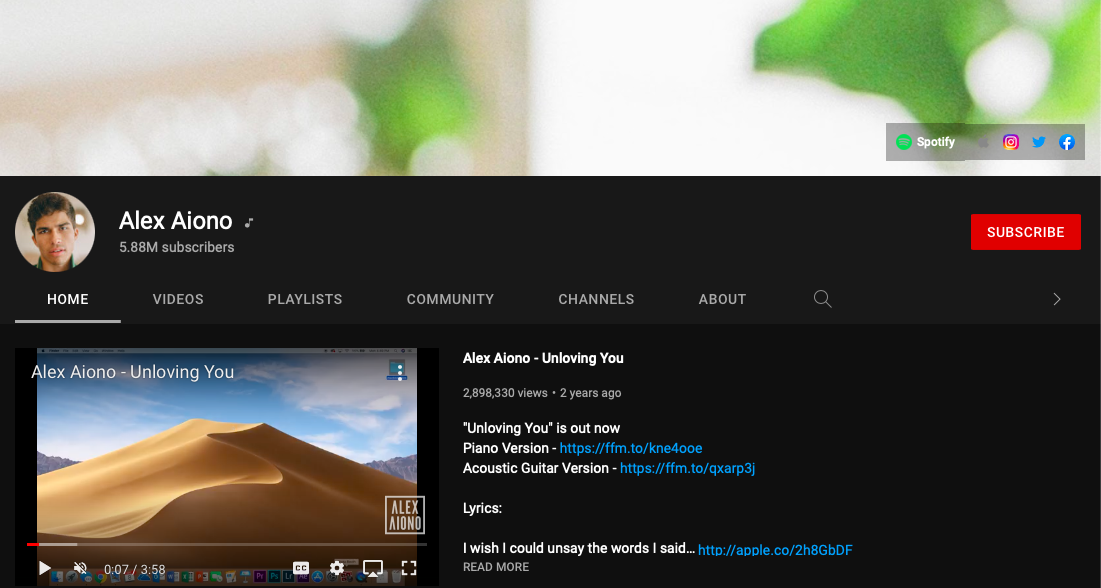Click the music note artist badge
1101x588 pixels.
click(x=249, y=223)
